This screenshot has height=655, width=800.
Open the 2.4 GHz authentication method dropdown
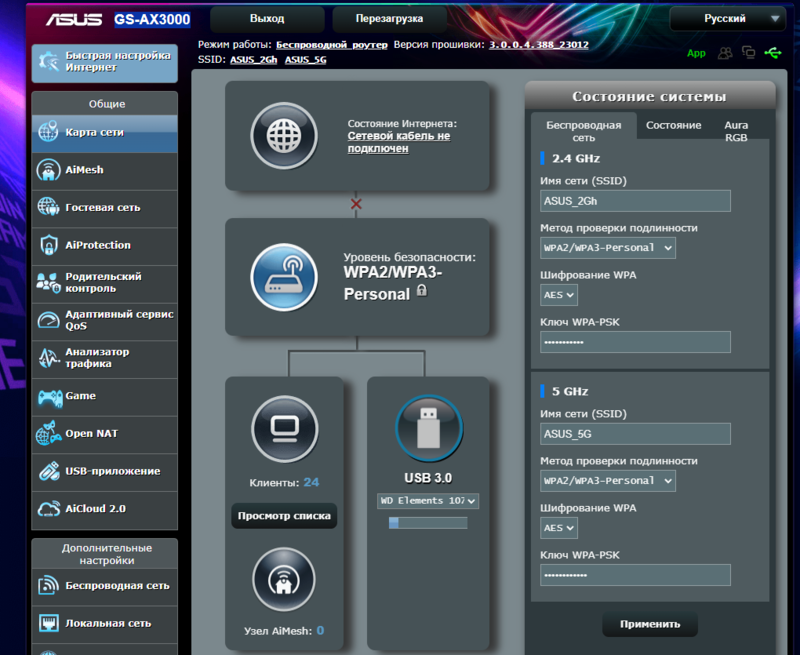pyautogui.click(x=608, y=248)
